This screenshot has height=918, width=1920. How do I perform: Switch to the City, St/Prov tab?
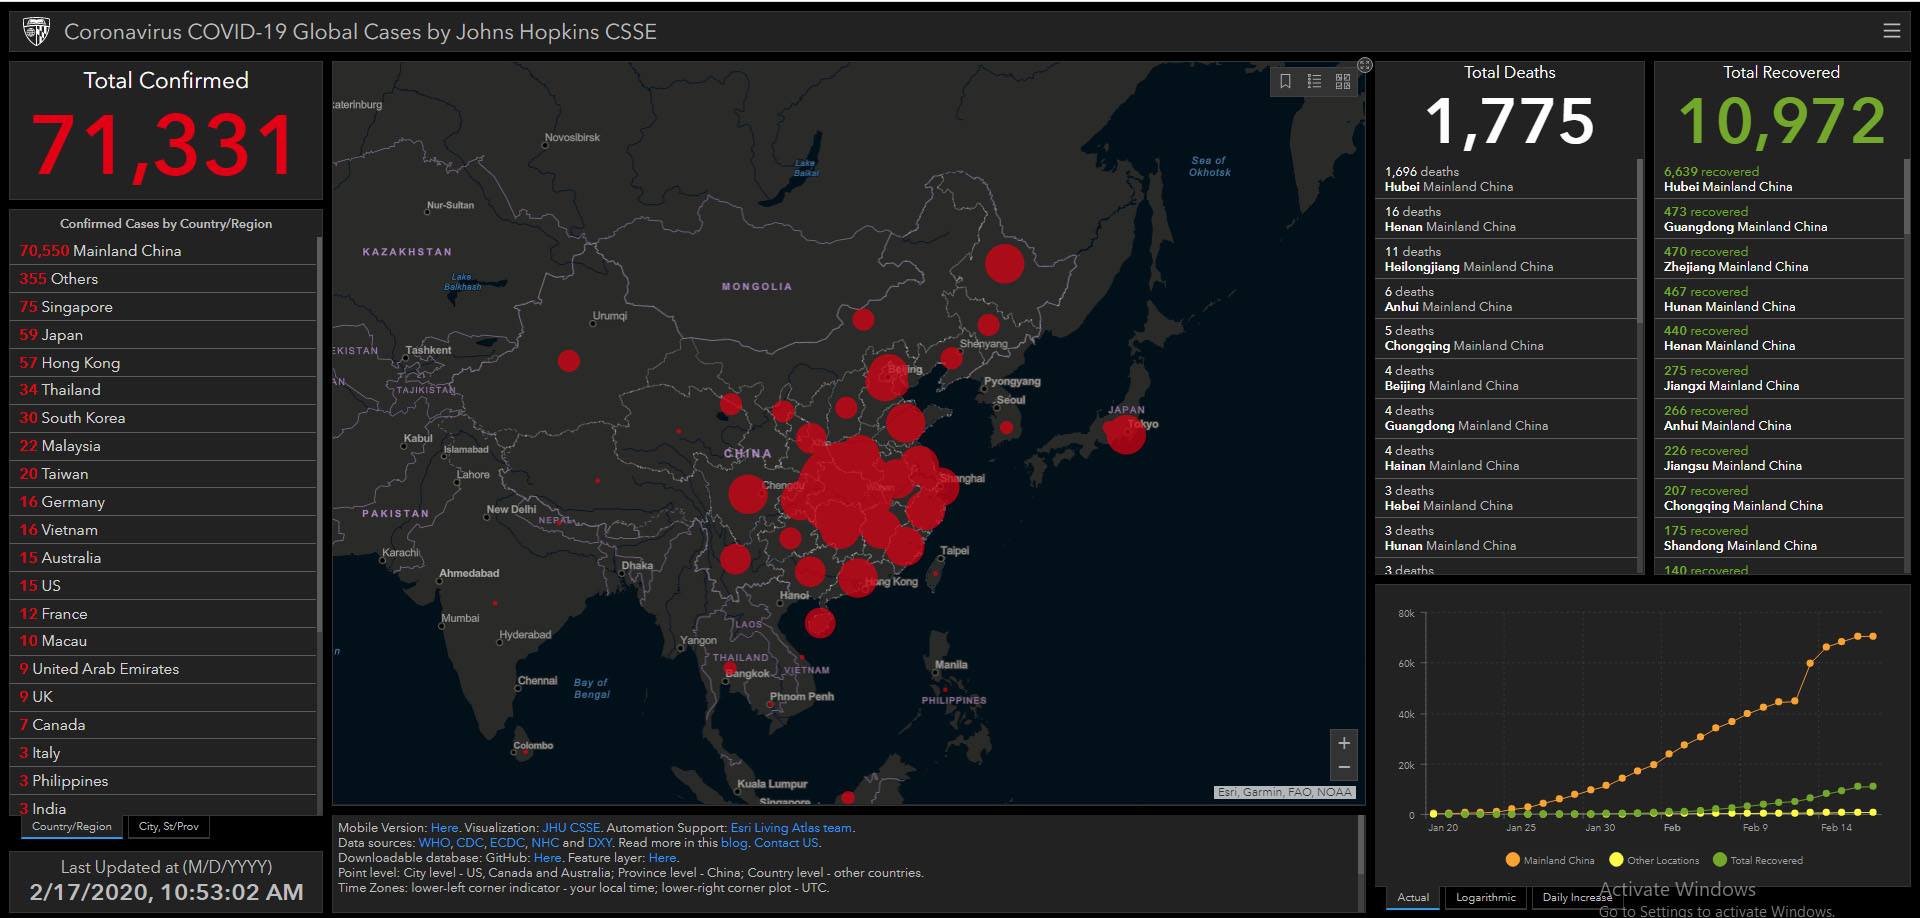point(168,827)
